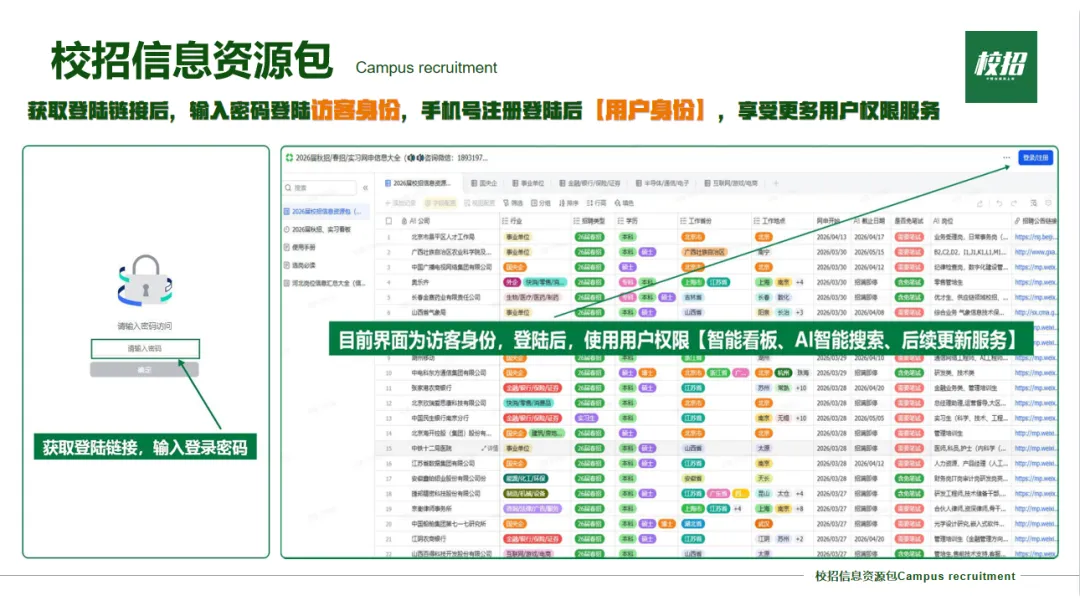1080x606 pixels.
Task: Switch to the 金融/银行/保险/证券 tab
Action: 590,183
